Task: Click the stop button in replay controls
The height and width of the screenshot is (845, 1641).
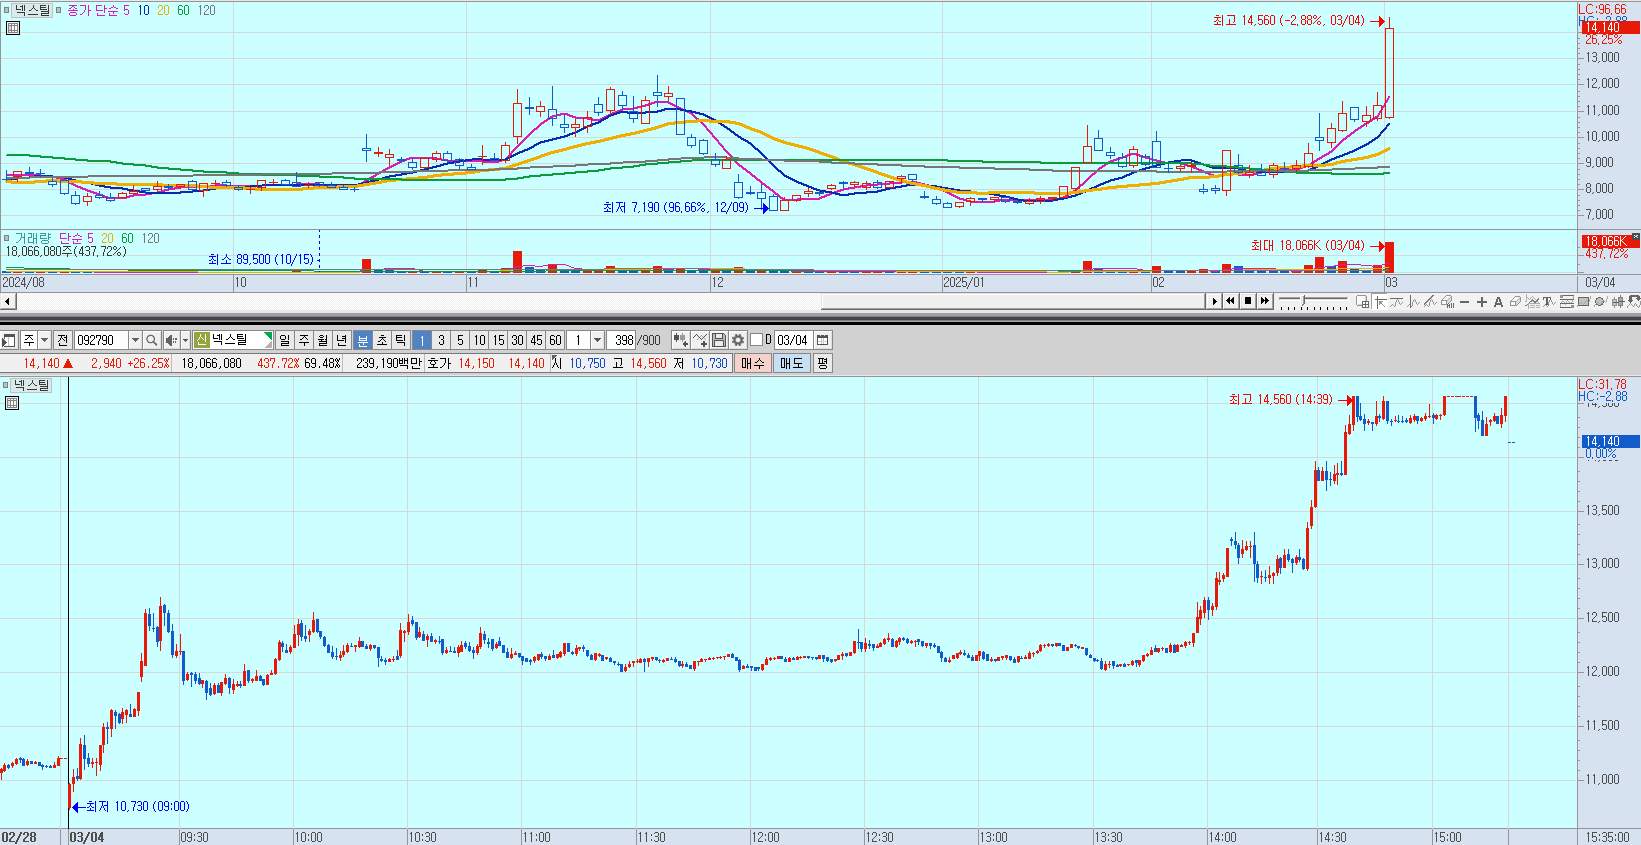Action: (x=1248, y=301)
